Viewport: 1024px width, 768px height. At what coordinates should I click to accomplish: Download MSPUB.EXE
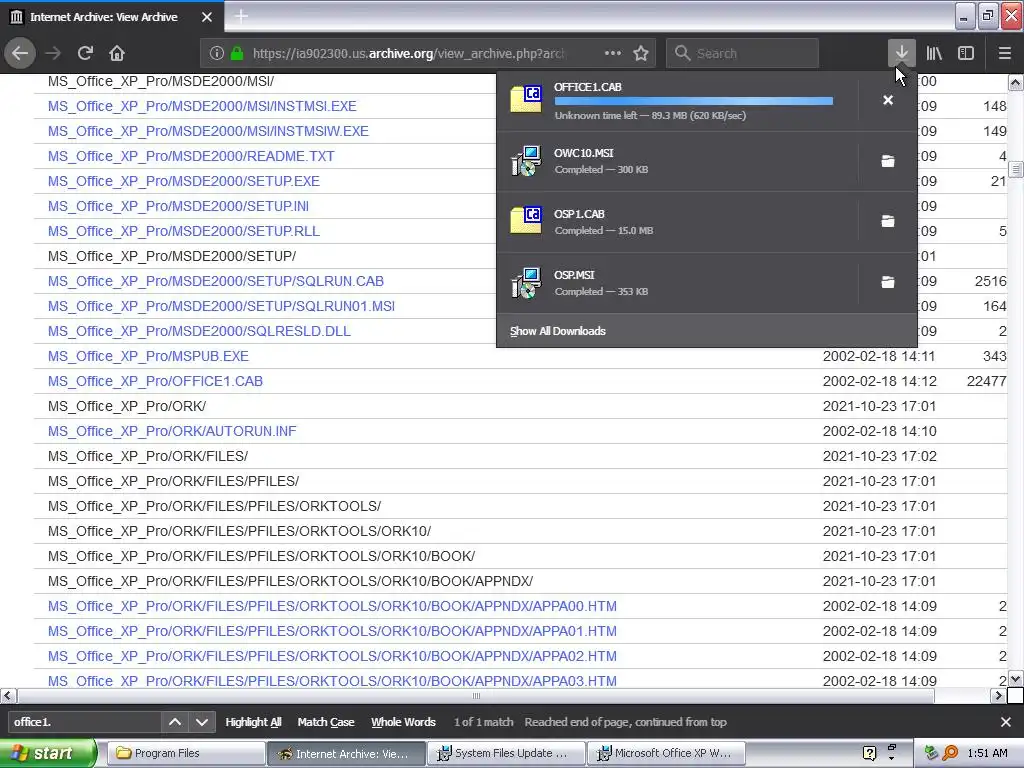click(148, 357)
